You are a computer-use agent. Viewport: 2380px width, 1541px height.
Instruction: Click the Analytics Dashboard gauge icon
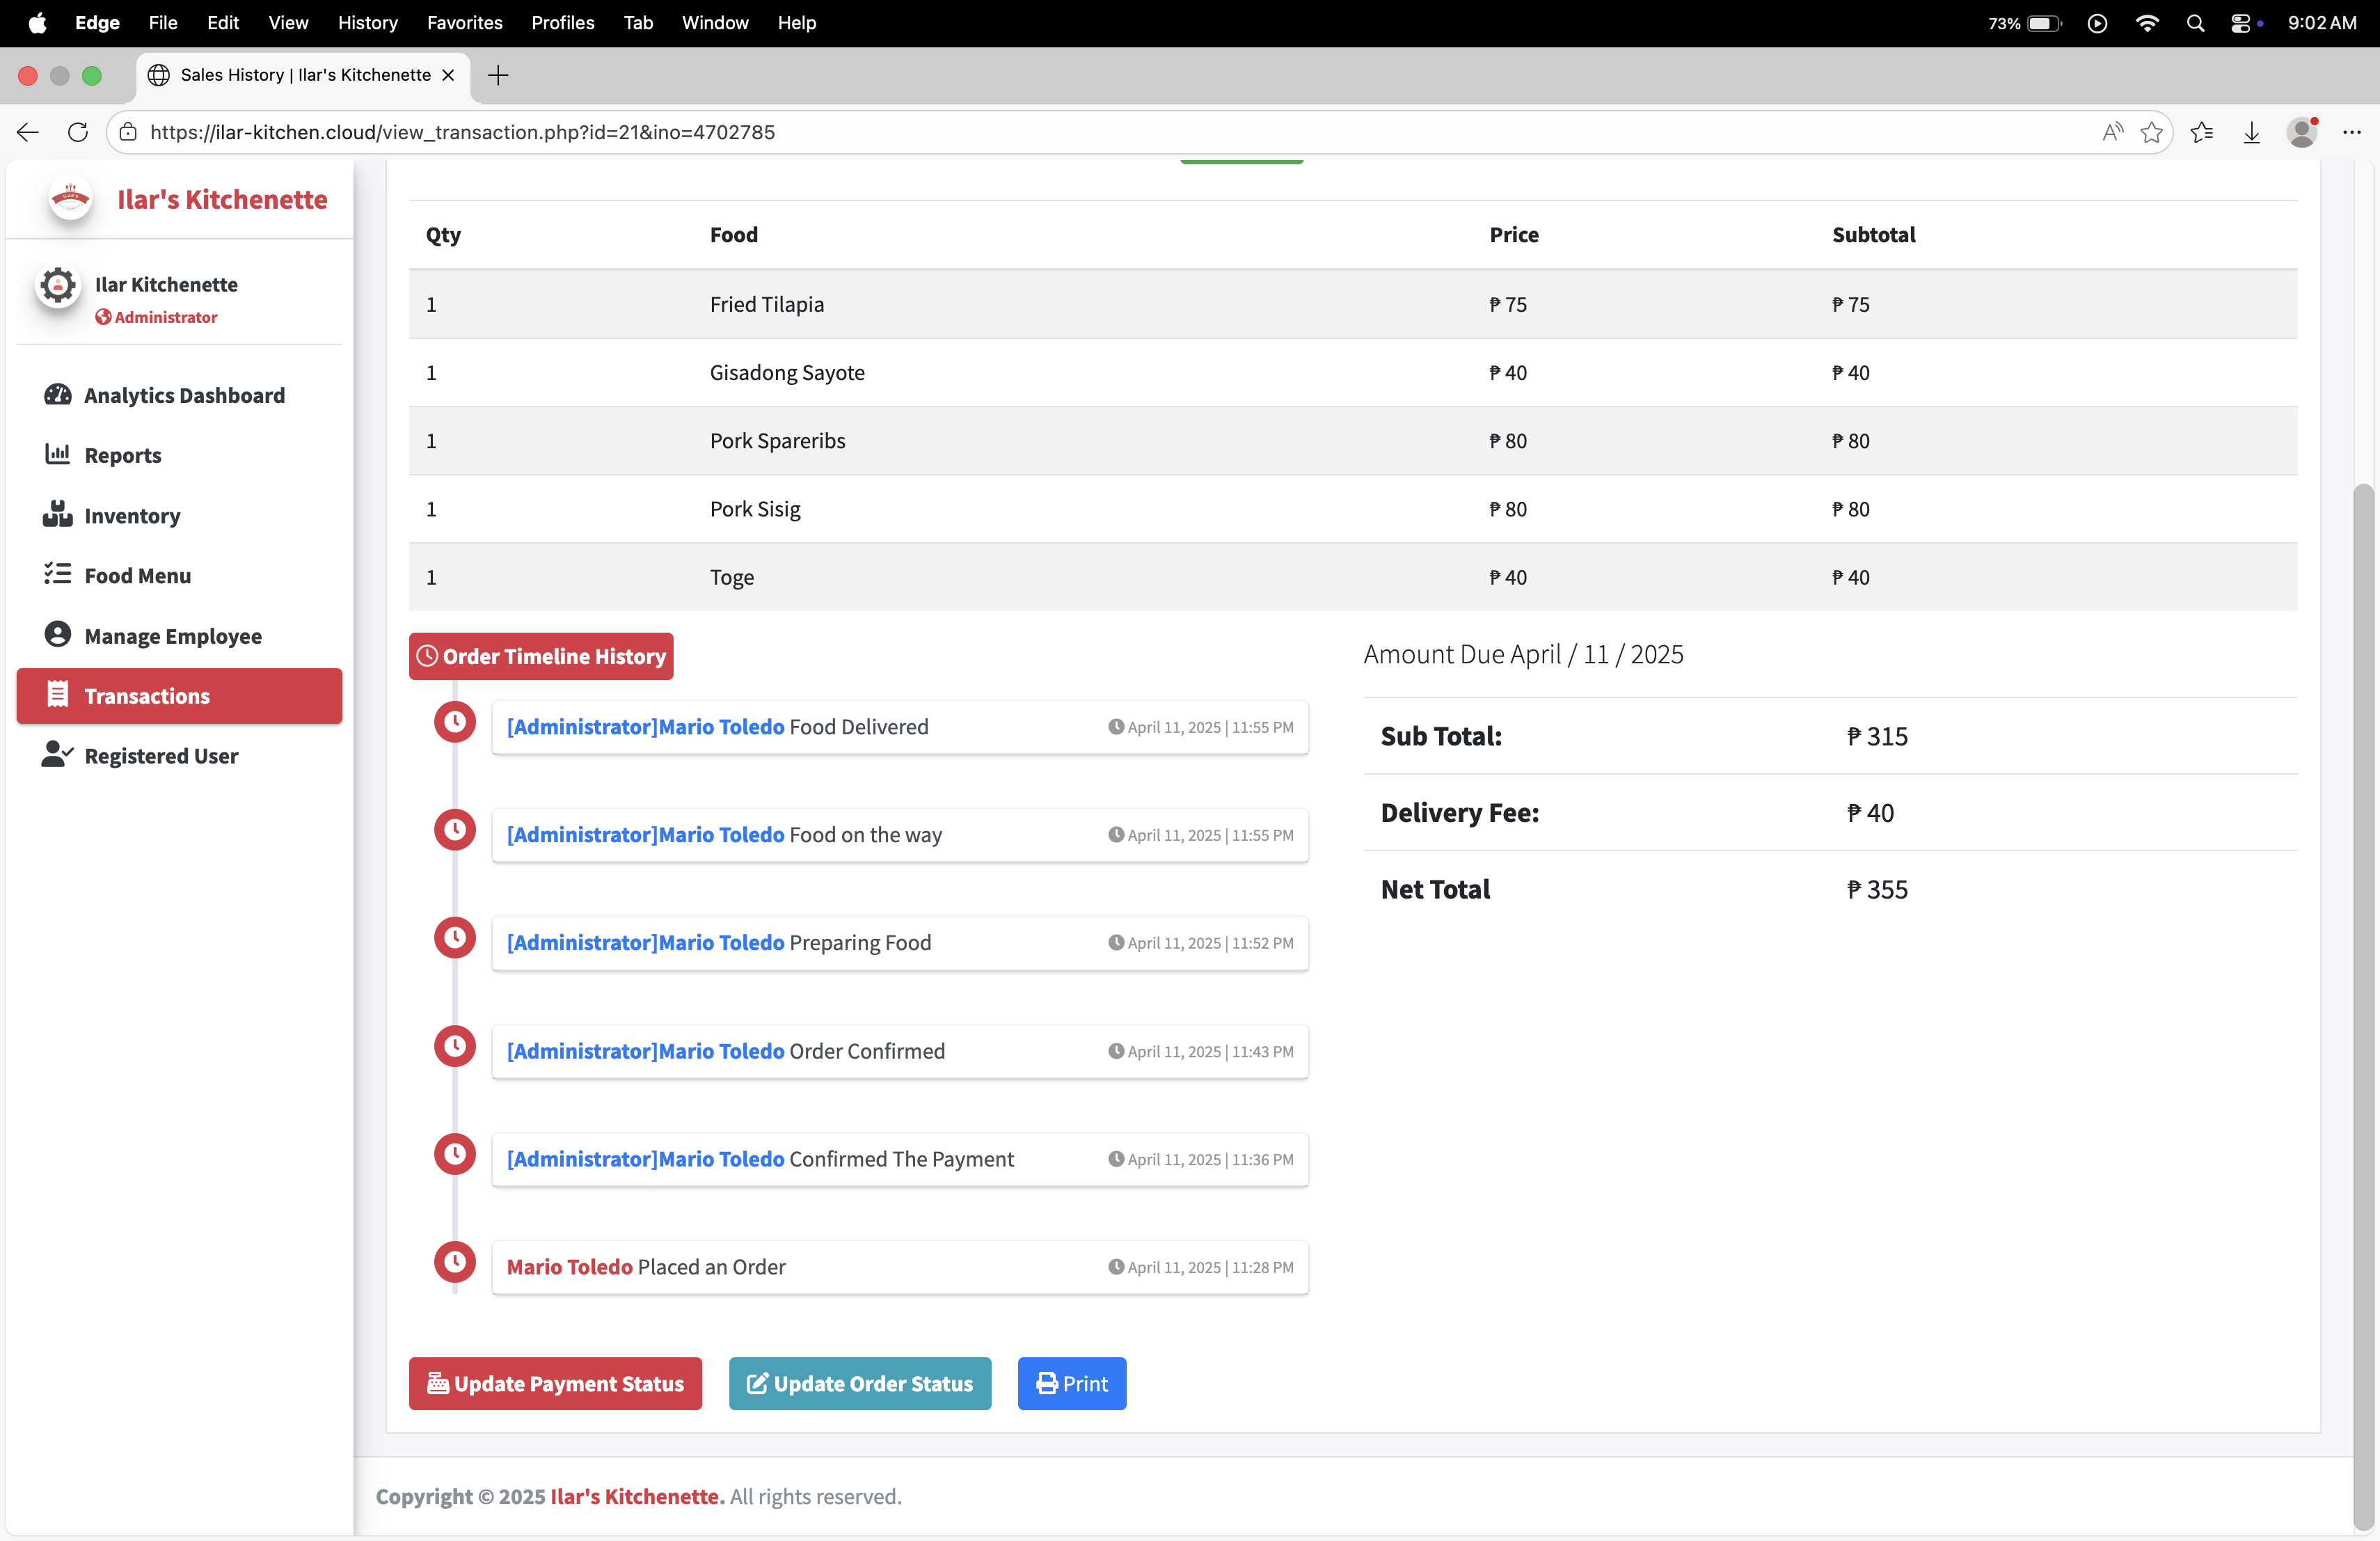57,394
